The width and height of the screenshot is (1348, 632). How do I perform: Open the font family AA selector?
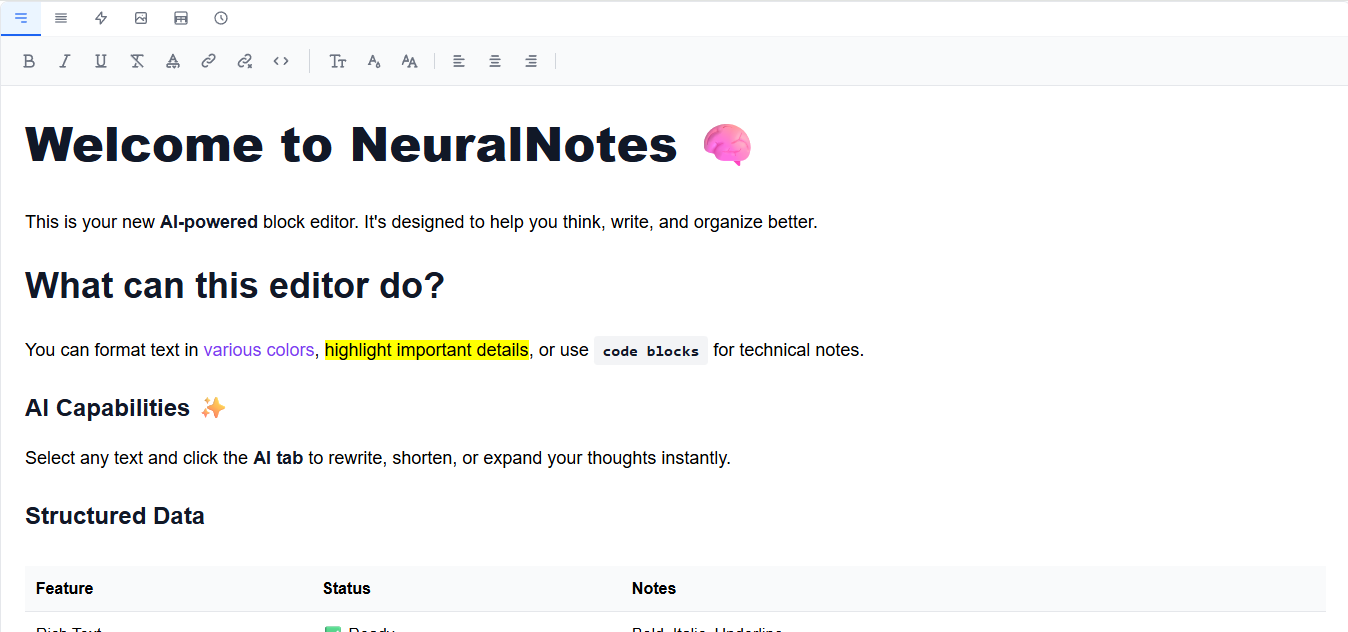click(x=409, y=61)
